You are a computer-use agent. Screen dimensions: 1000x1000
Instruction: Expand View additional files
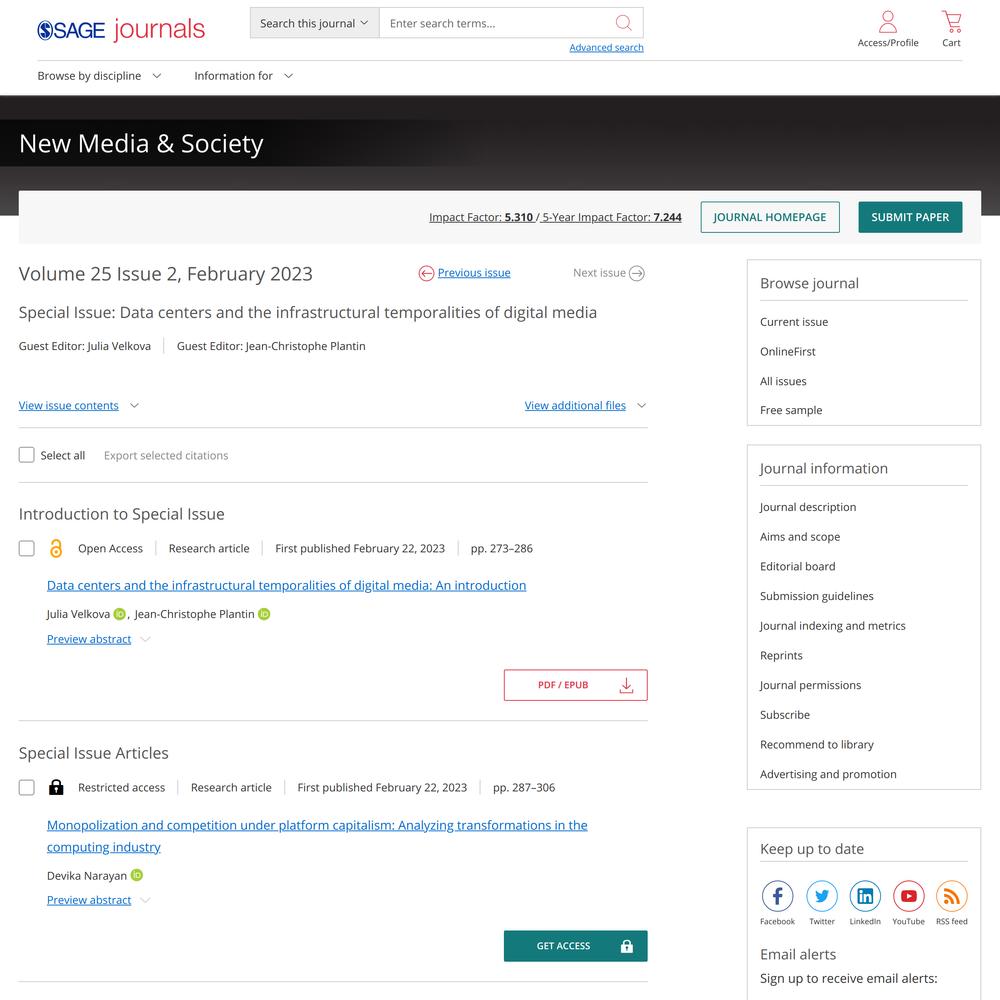click(x=585, y=406)
